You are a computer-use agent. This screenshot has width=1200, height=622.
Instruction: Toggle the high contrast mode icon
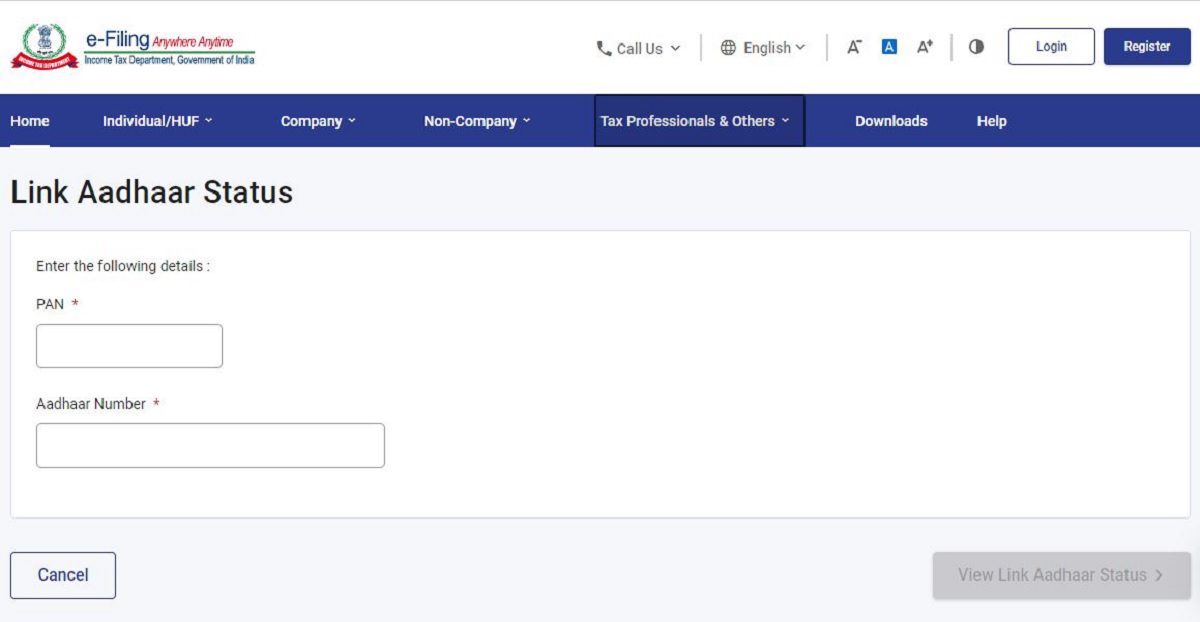coord(976,47)
